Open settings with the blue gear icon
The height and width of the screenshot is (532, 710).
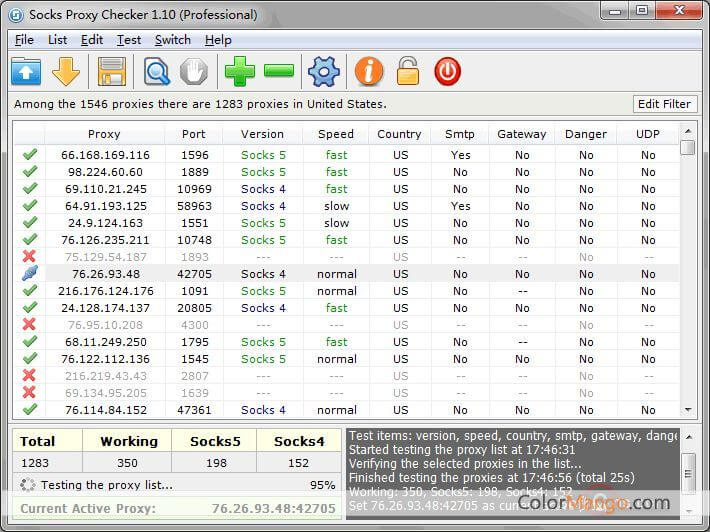[324, 71]
